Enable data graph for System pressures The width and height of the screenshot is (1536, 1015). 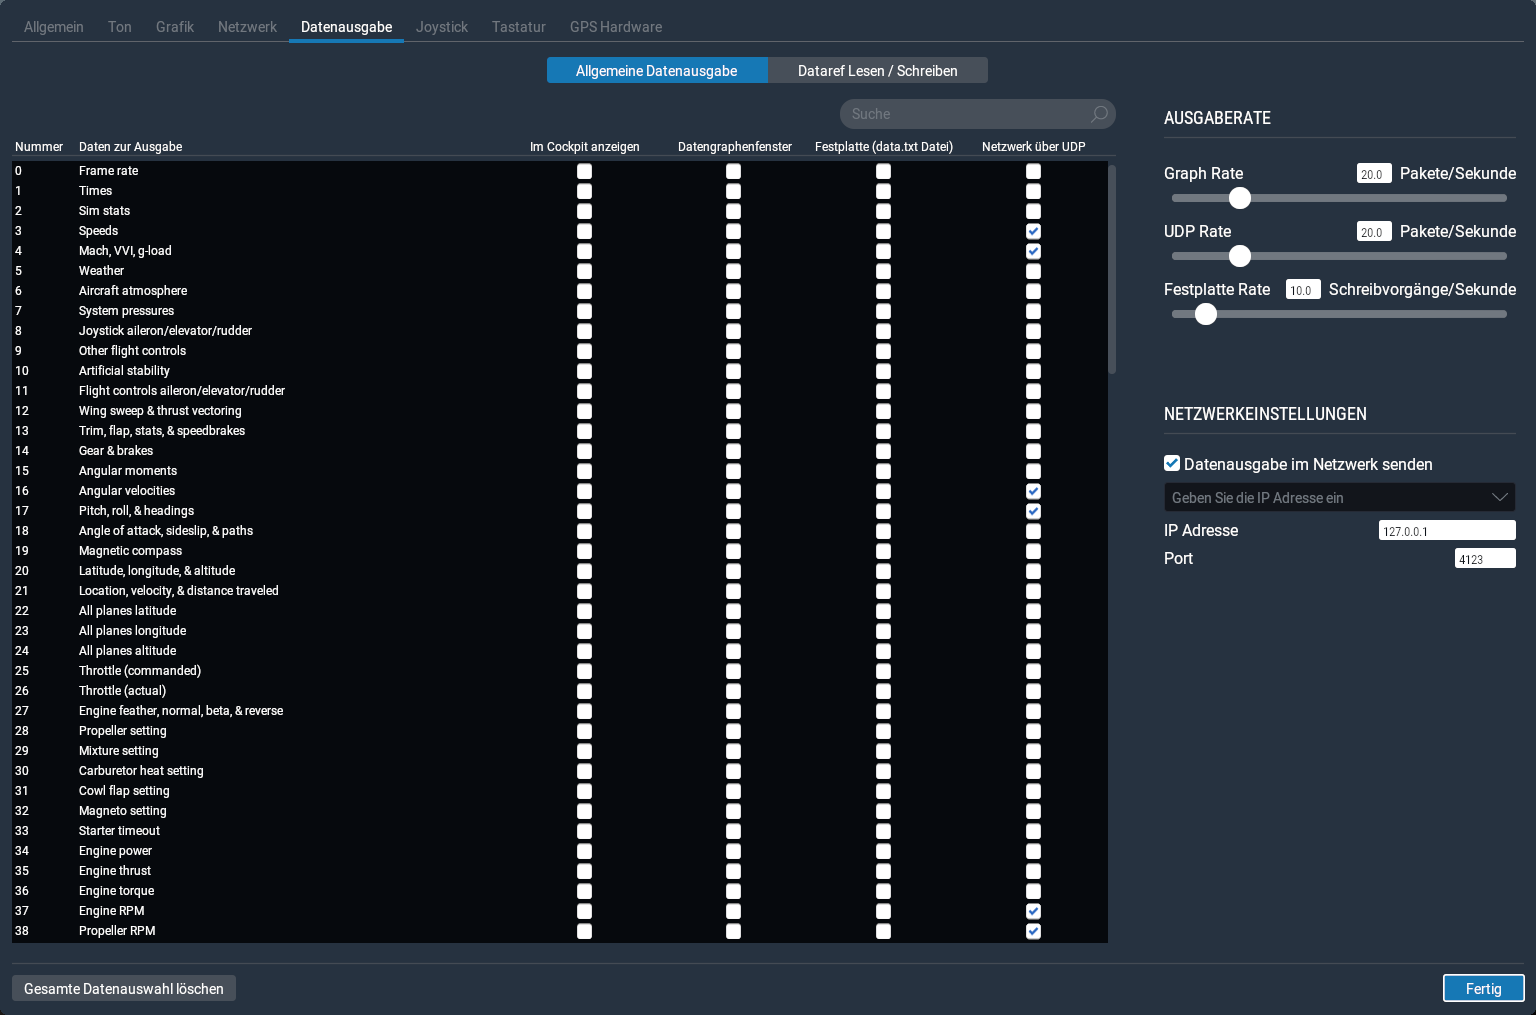(733, 311)
